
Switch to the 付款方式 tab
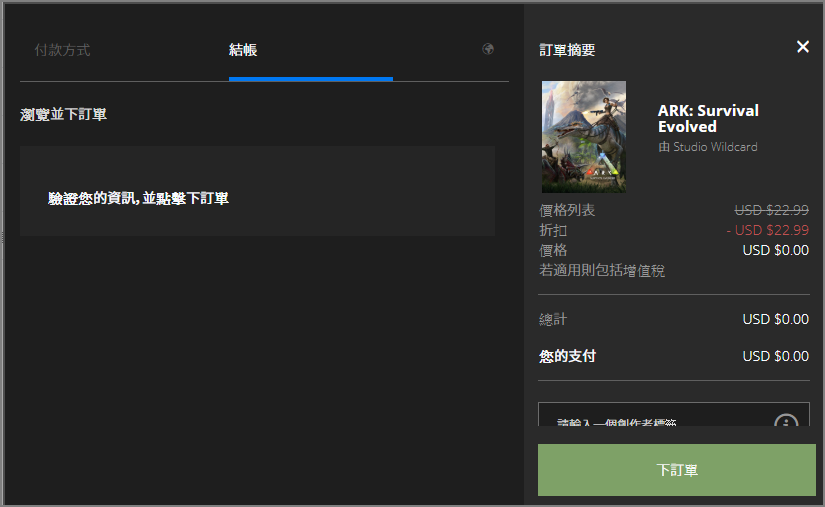(62, 50)
